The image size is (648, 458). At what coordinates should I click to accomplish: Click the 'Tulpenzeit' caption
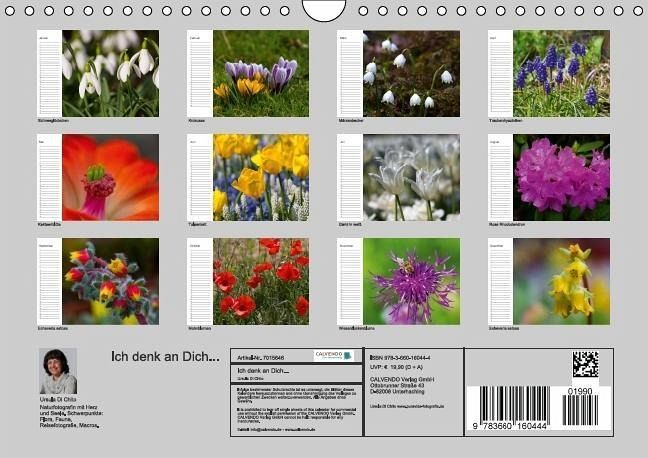coord(197,224)
